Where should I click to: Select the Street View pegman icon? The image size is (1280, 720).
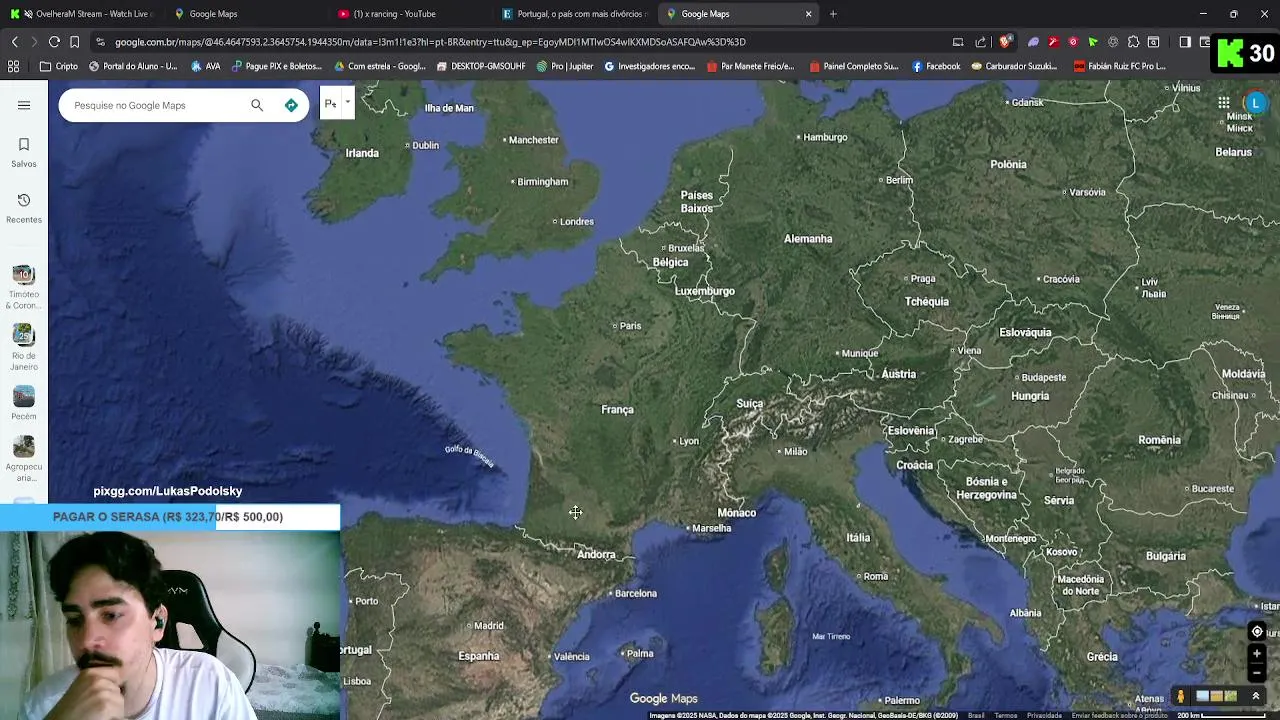coord(1181,696)
